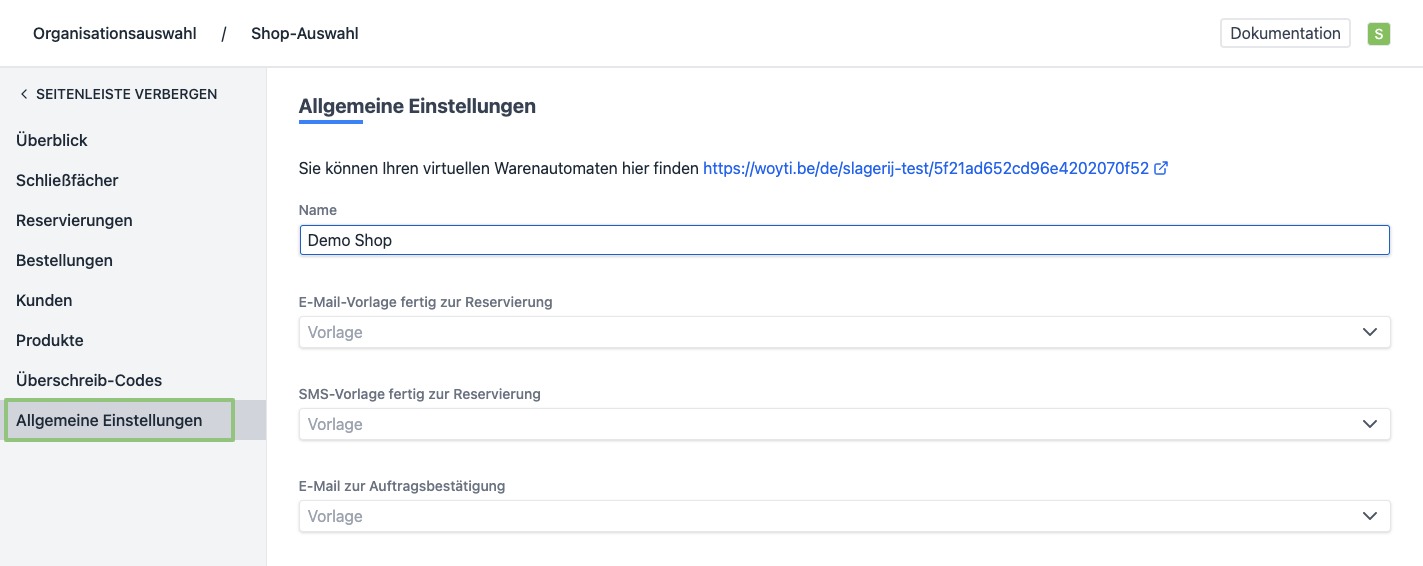Select Schließfächer in the sidebar

(67, 181)
